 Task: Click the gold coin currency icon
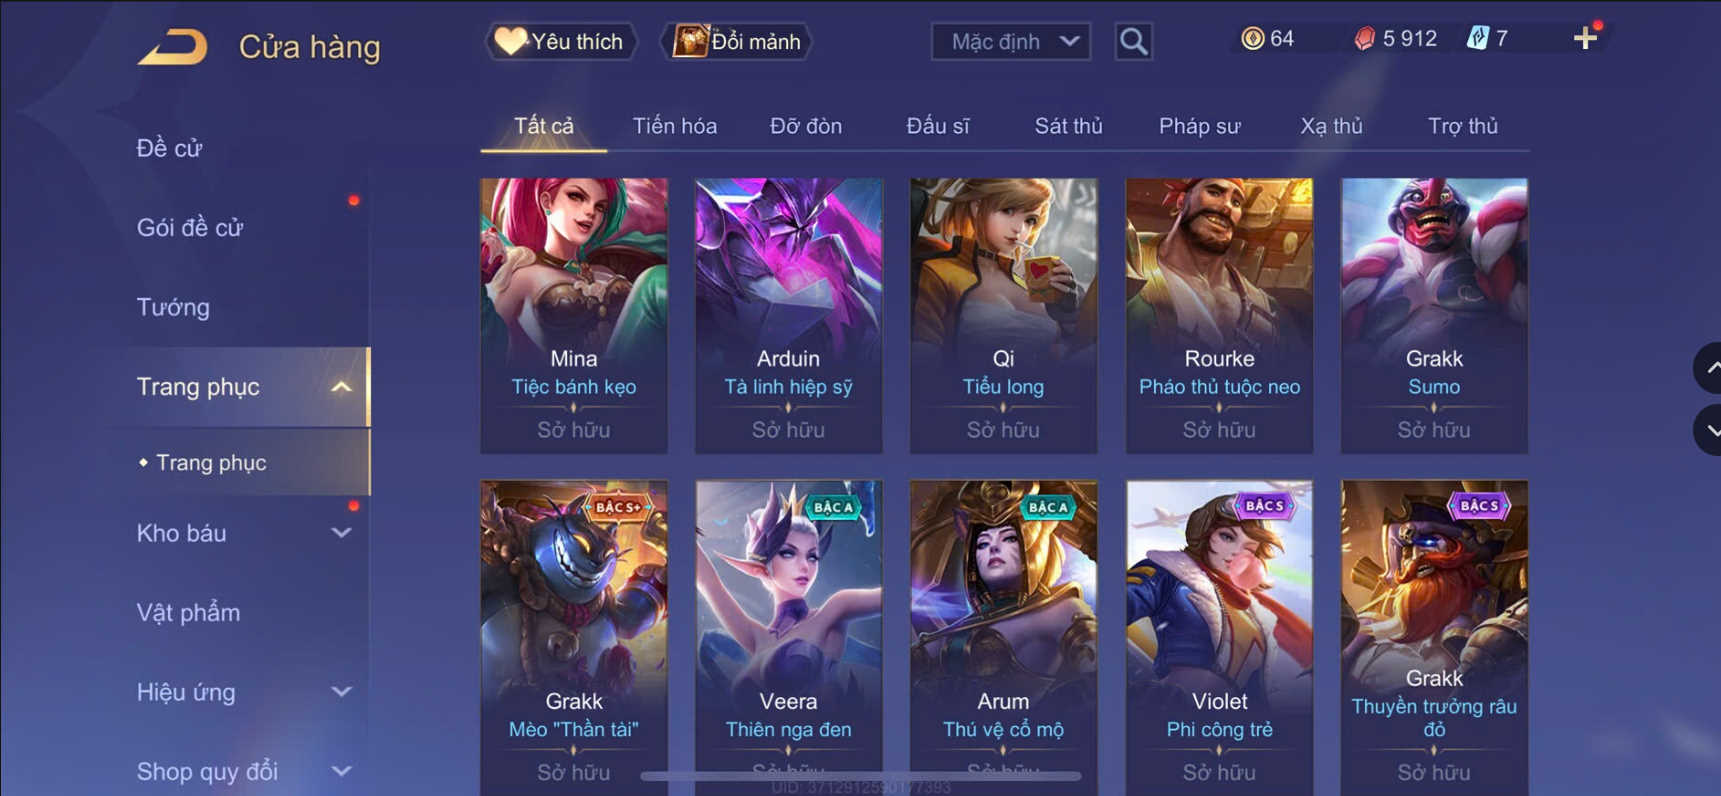point(1252,38)
